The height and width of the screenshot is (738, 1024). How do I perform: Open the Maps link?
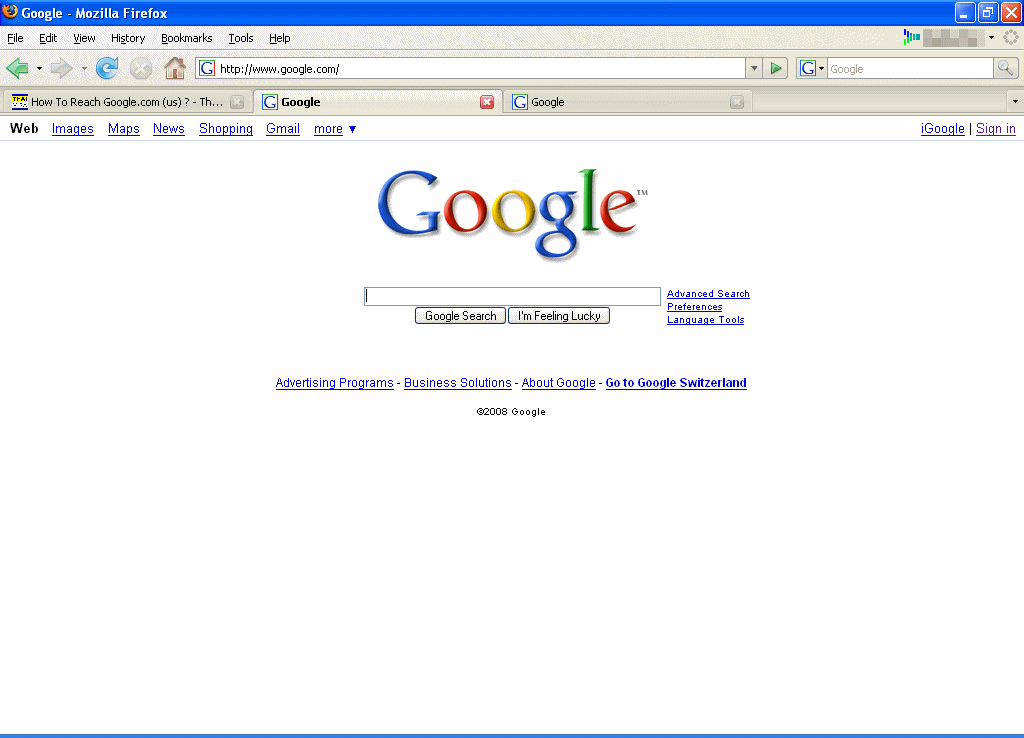pyautogui.click(x=123, y=129)
